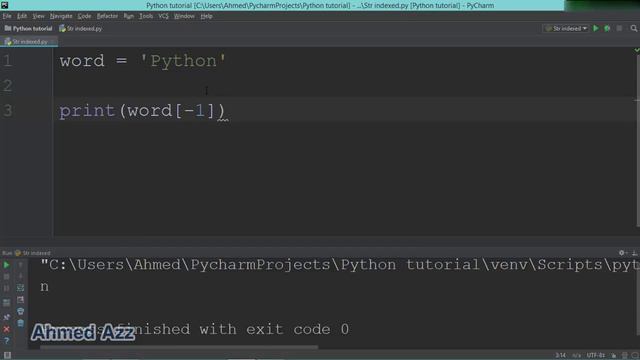Click the cursor position 3:14 in status bar

click(x=560, y=356)
